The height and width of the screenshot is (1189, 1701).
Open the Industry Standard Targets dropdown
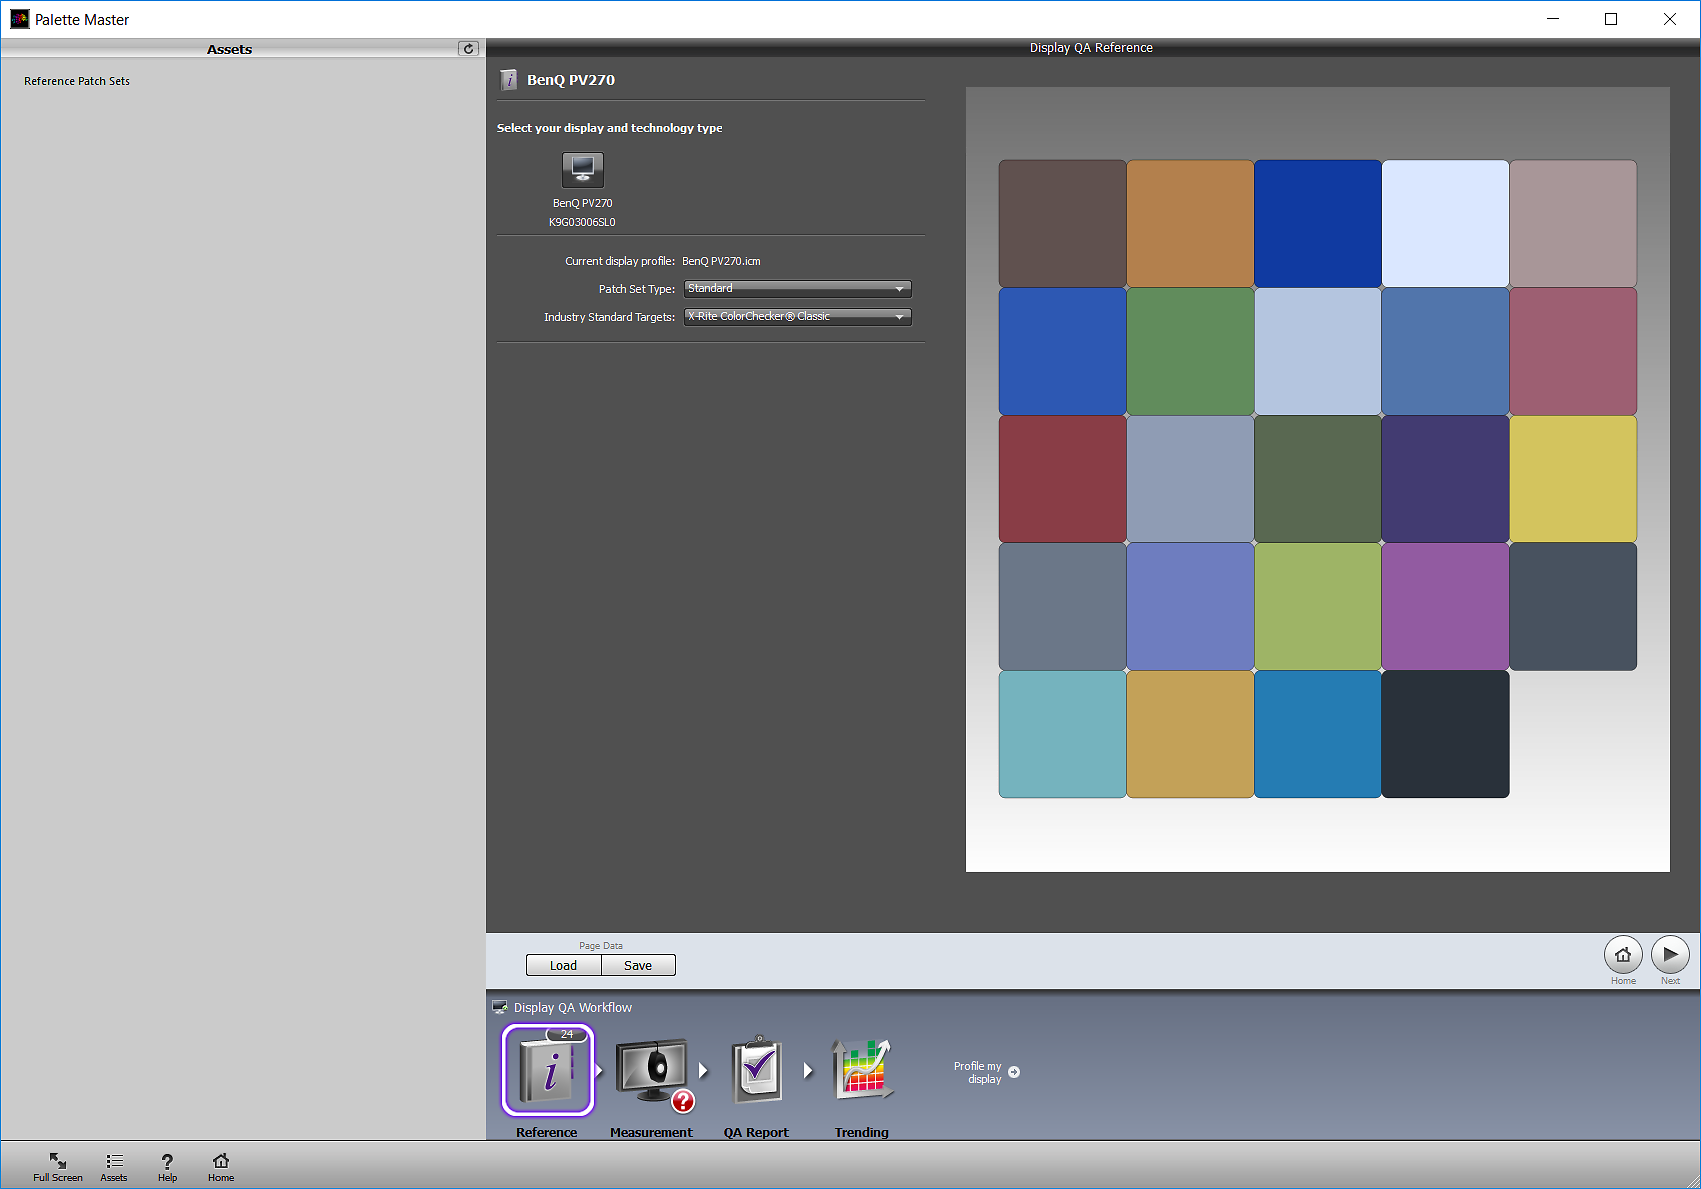[x=796, y=317]
